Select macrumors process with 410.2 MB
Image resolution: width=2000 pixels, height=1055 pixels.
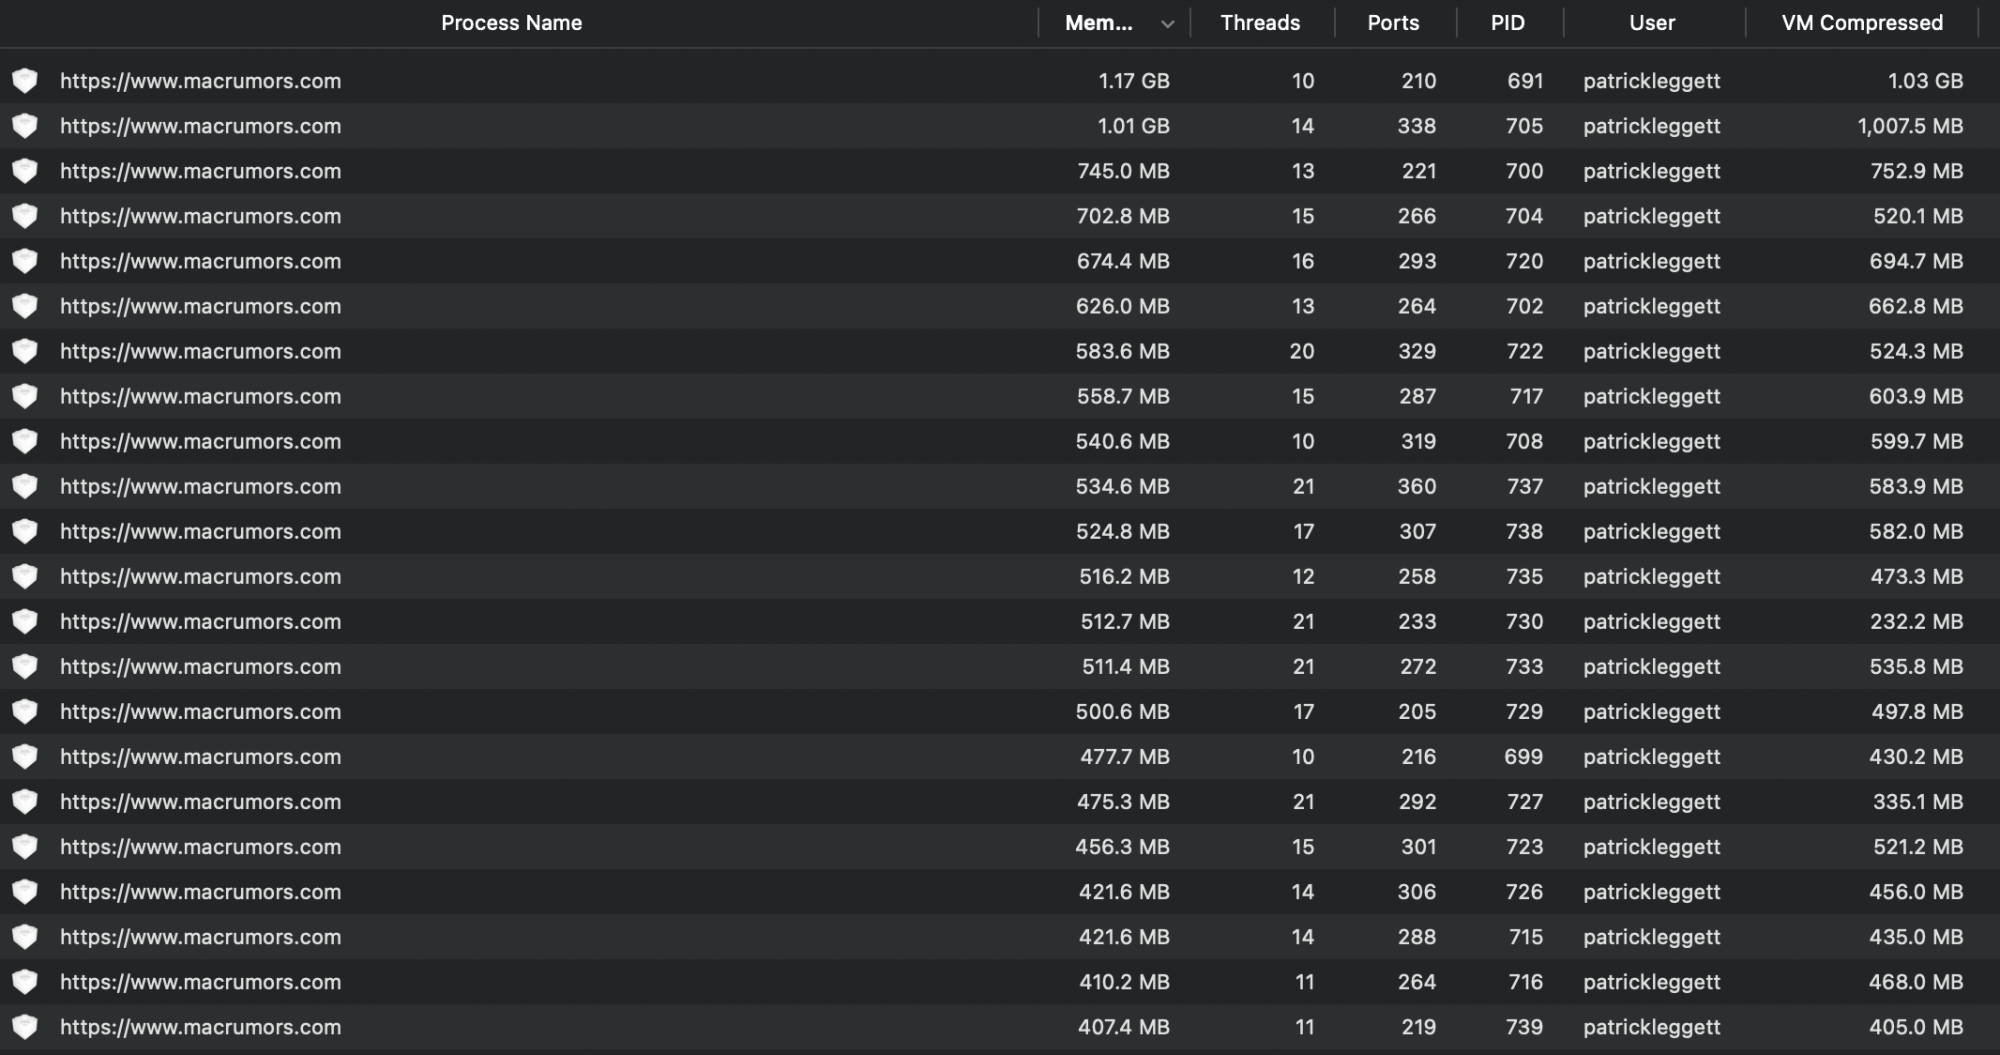click(200, 982)
